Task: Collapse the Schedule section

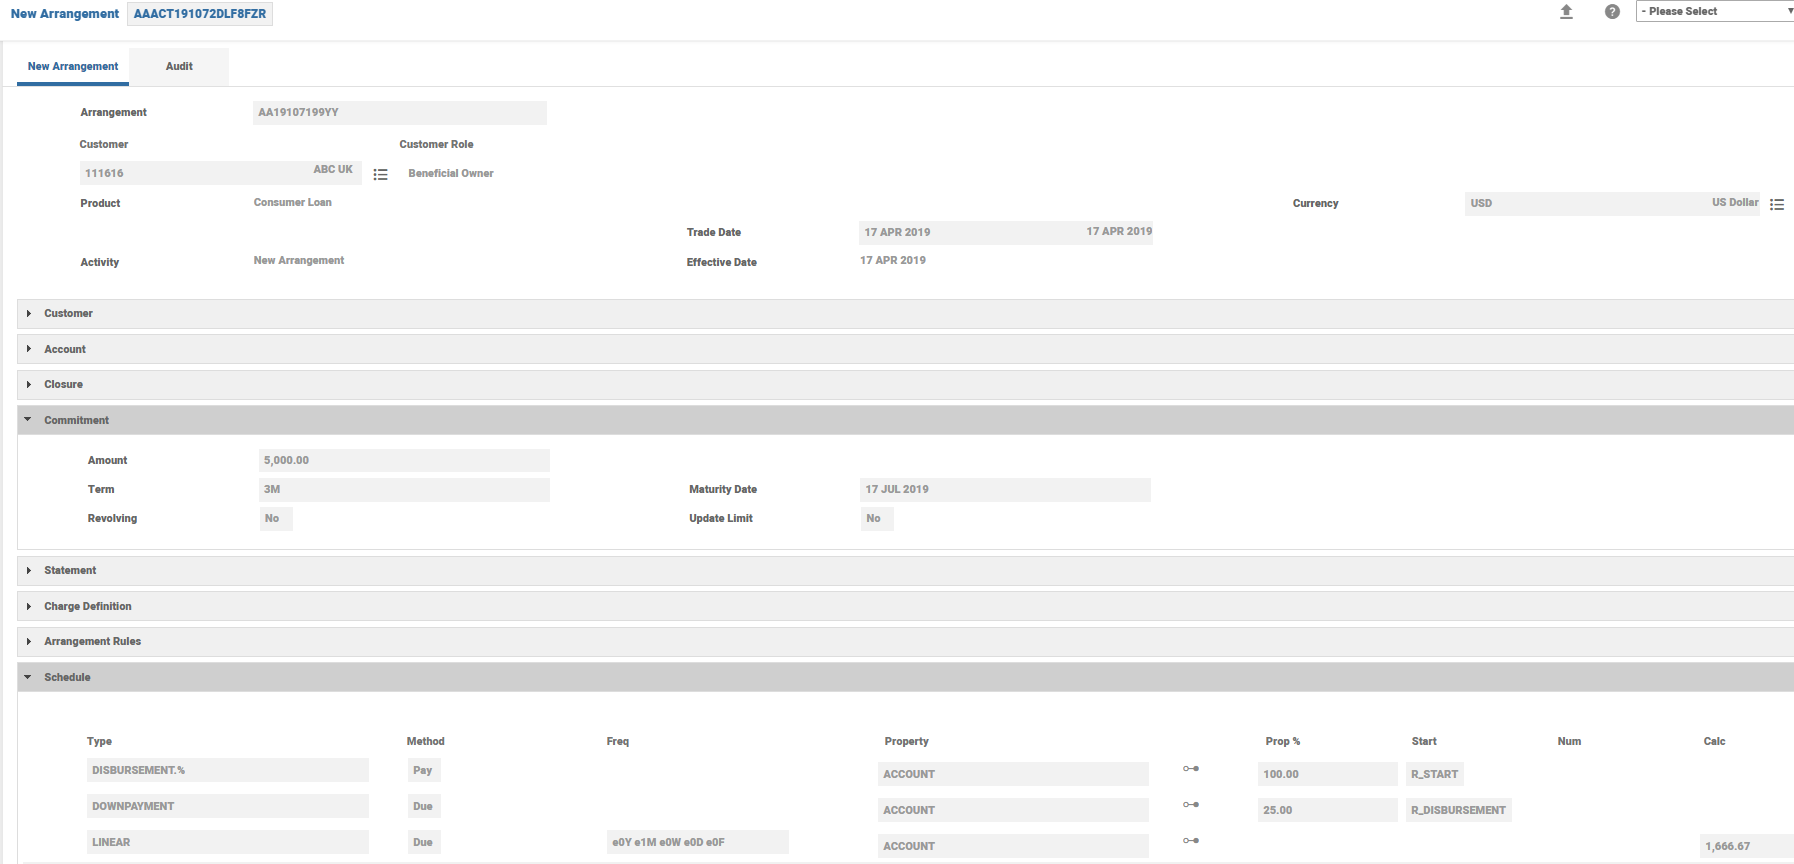Action: pyautogui.click(x=67, y=678)
